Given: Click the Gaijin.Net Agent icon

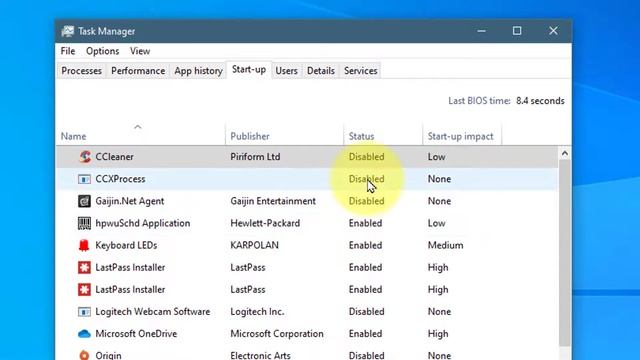Looking at the screenshot, I should (x=84, y=201).
